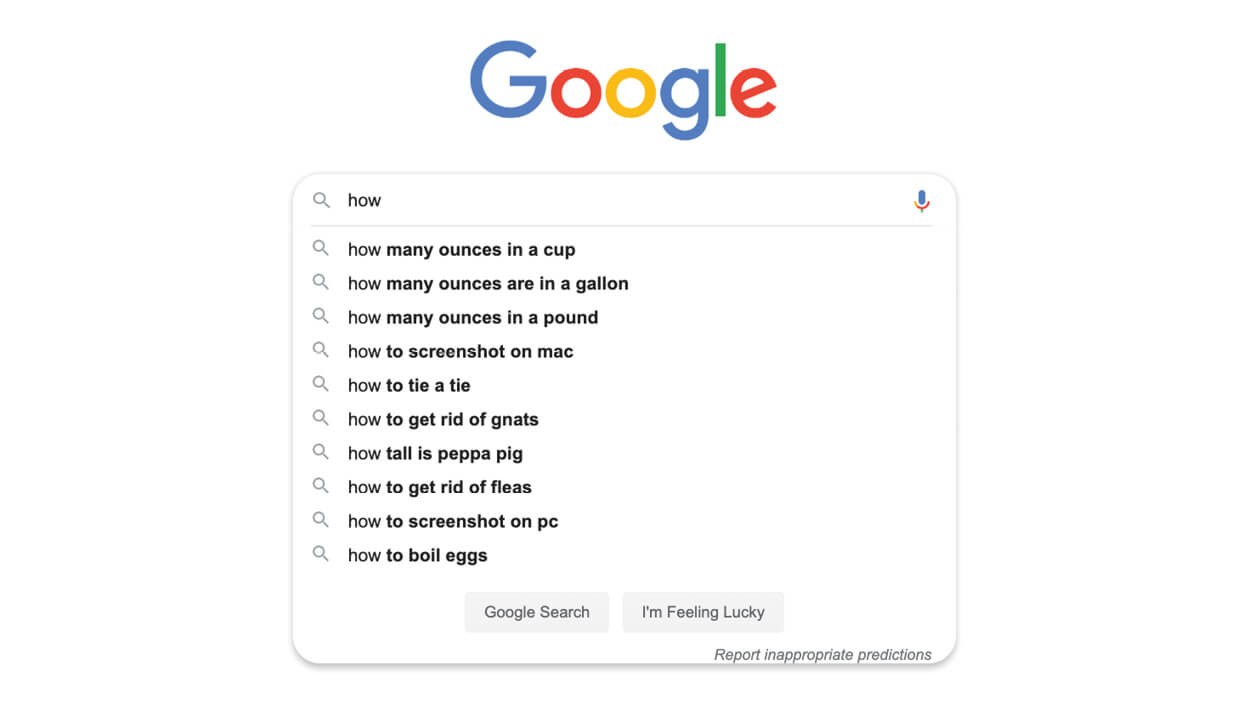
Task: Open Report inappropriate predictions link
Action: pyautogui.click(x=822, y=655)
